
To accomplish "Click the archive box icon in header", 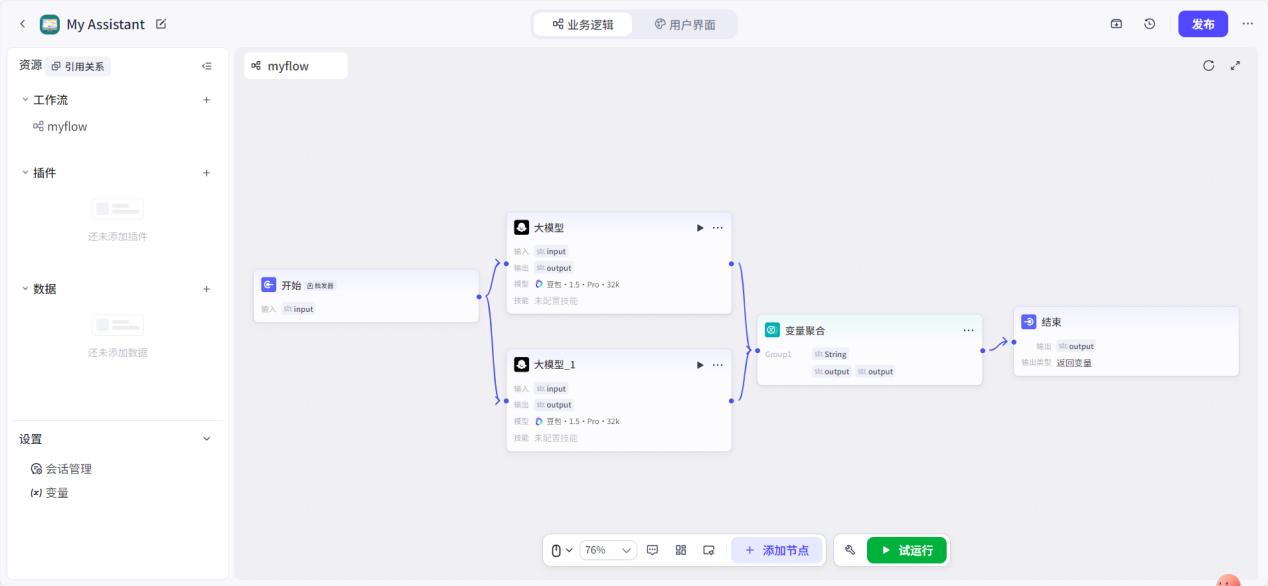I will pyautogui.click(x=1117, y=24).
